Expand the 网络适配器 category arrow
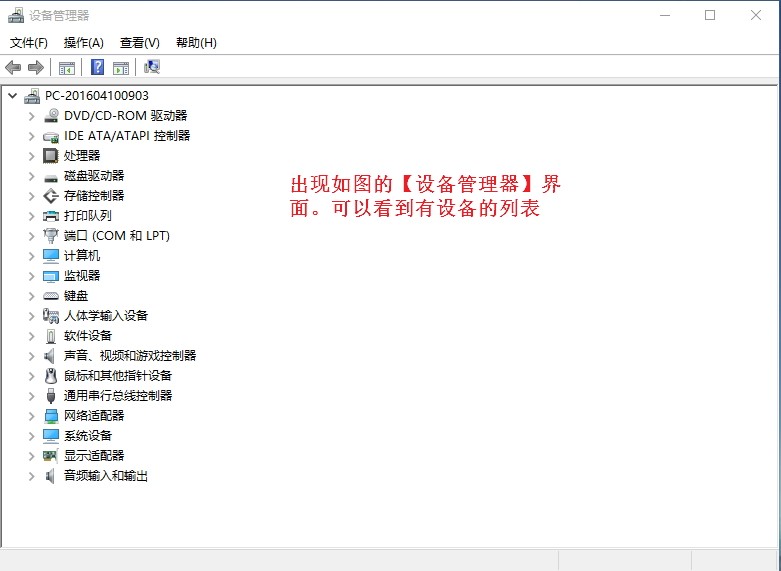 point(31,416)
